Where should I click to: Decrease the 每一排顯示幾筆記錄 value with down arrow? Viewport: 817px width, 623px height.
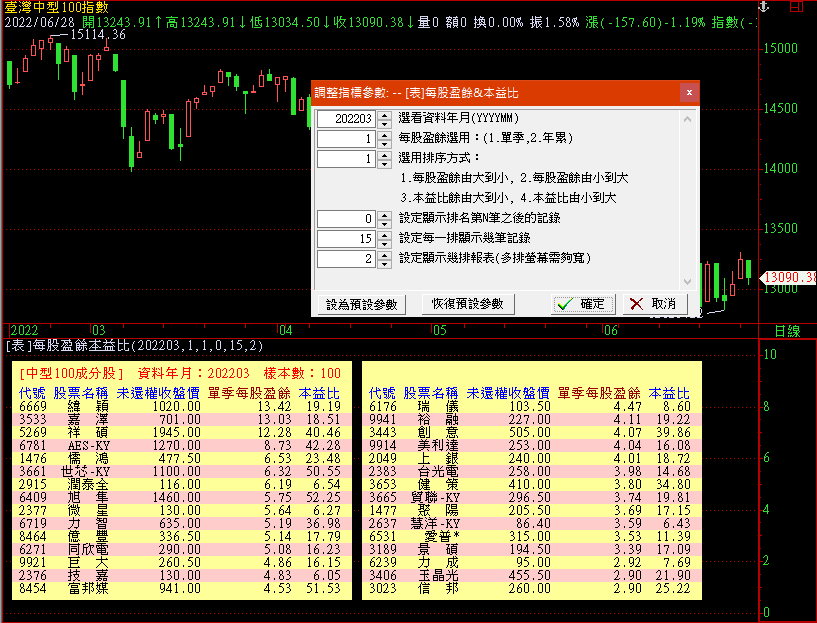(x=385, y=243)
